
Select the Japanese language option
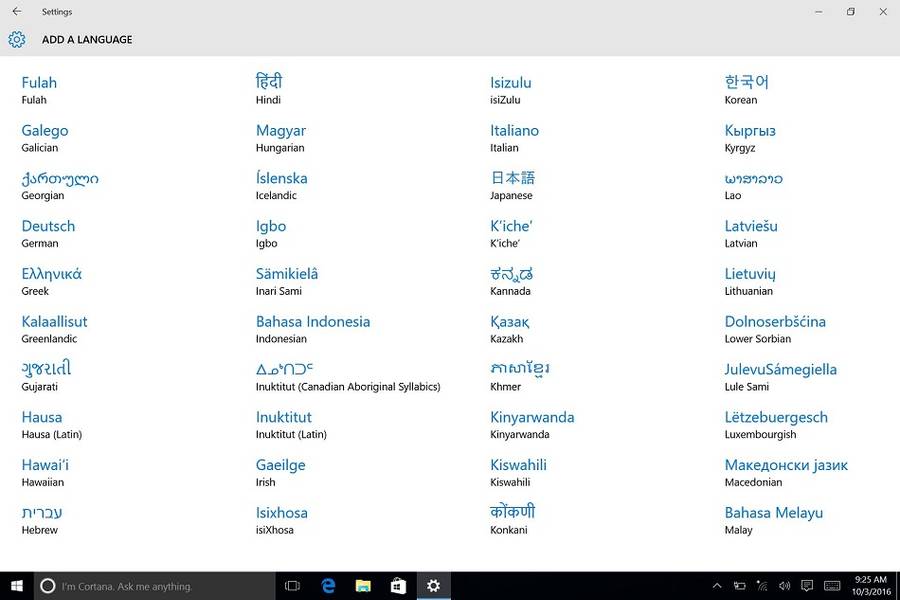click(x=512, y=179)
